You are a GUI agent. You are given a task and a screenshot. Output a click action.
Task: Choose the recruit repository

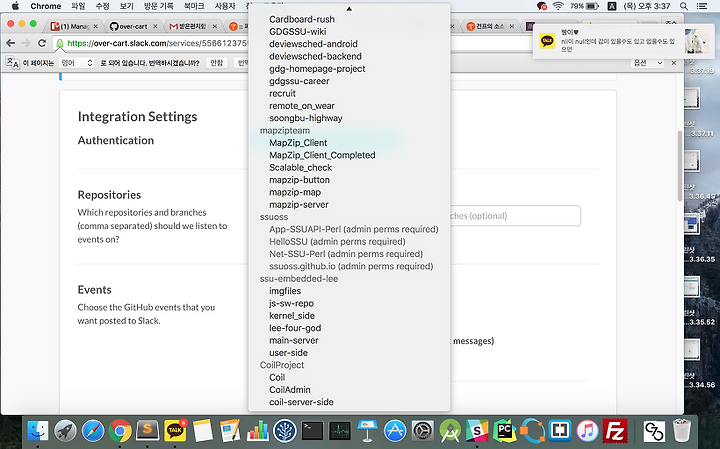[282, 94]
